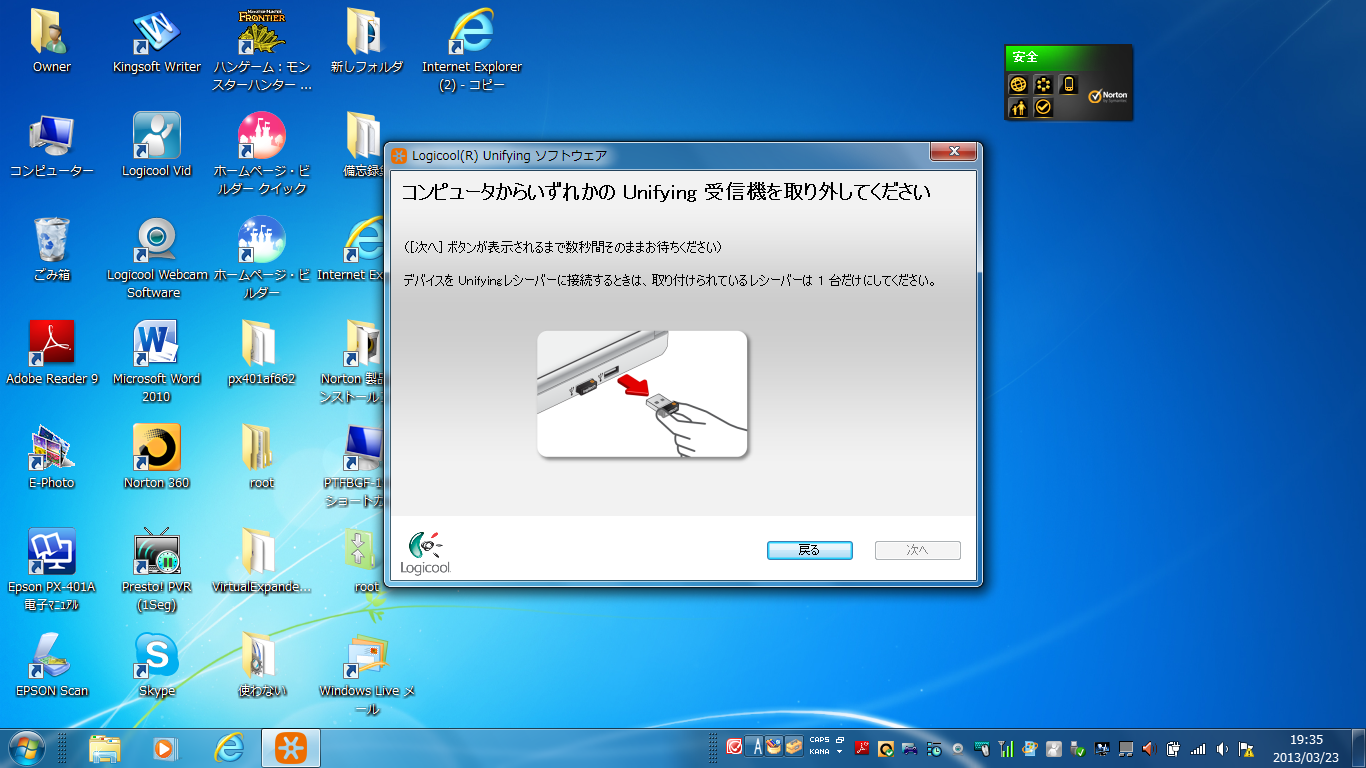The height and width of the screenshot is (768, 1366).
Task: Select Microsoft Word 2010 shortcut
Action: (x=157, y=362)
